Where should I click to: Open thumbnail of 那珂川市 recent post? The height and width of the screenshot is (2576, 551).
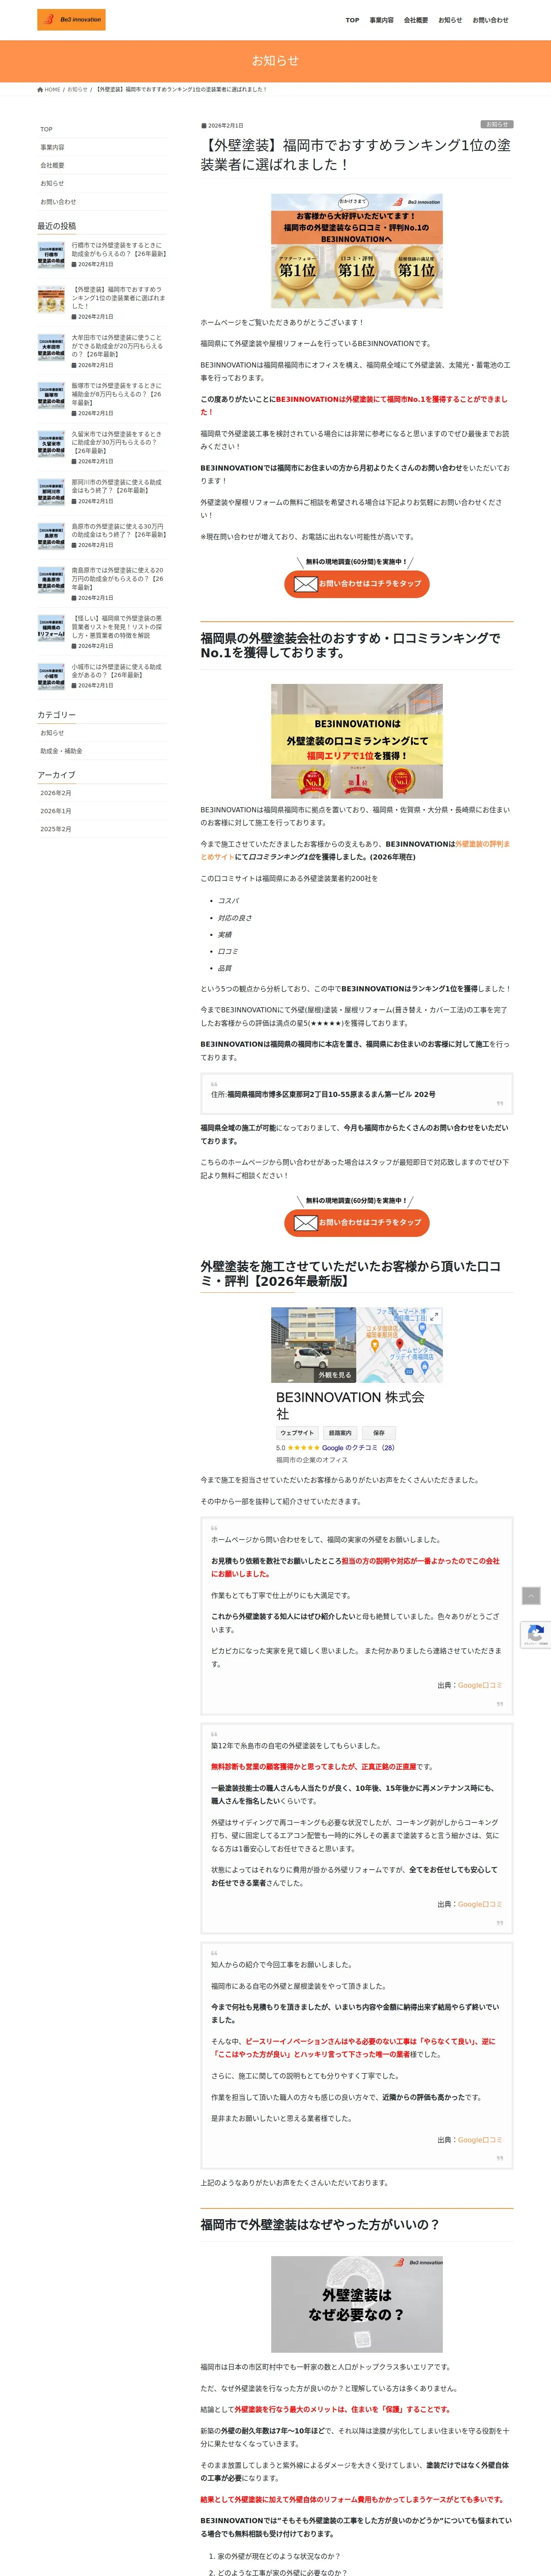51,492
